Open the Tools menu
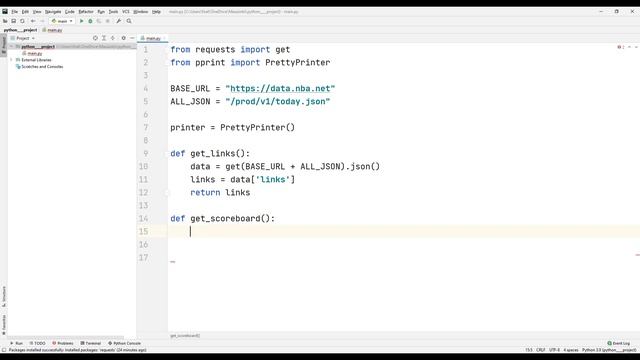The height and width of the screenshot is (360, 640). click(113, 12)
